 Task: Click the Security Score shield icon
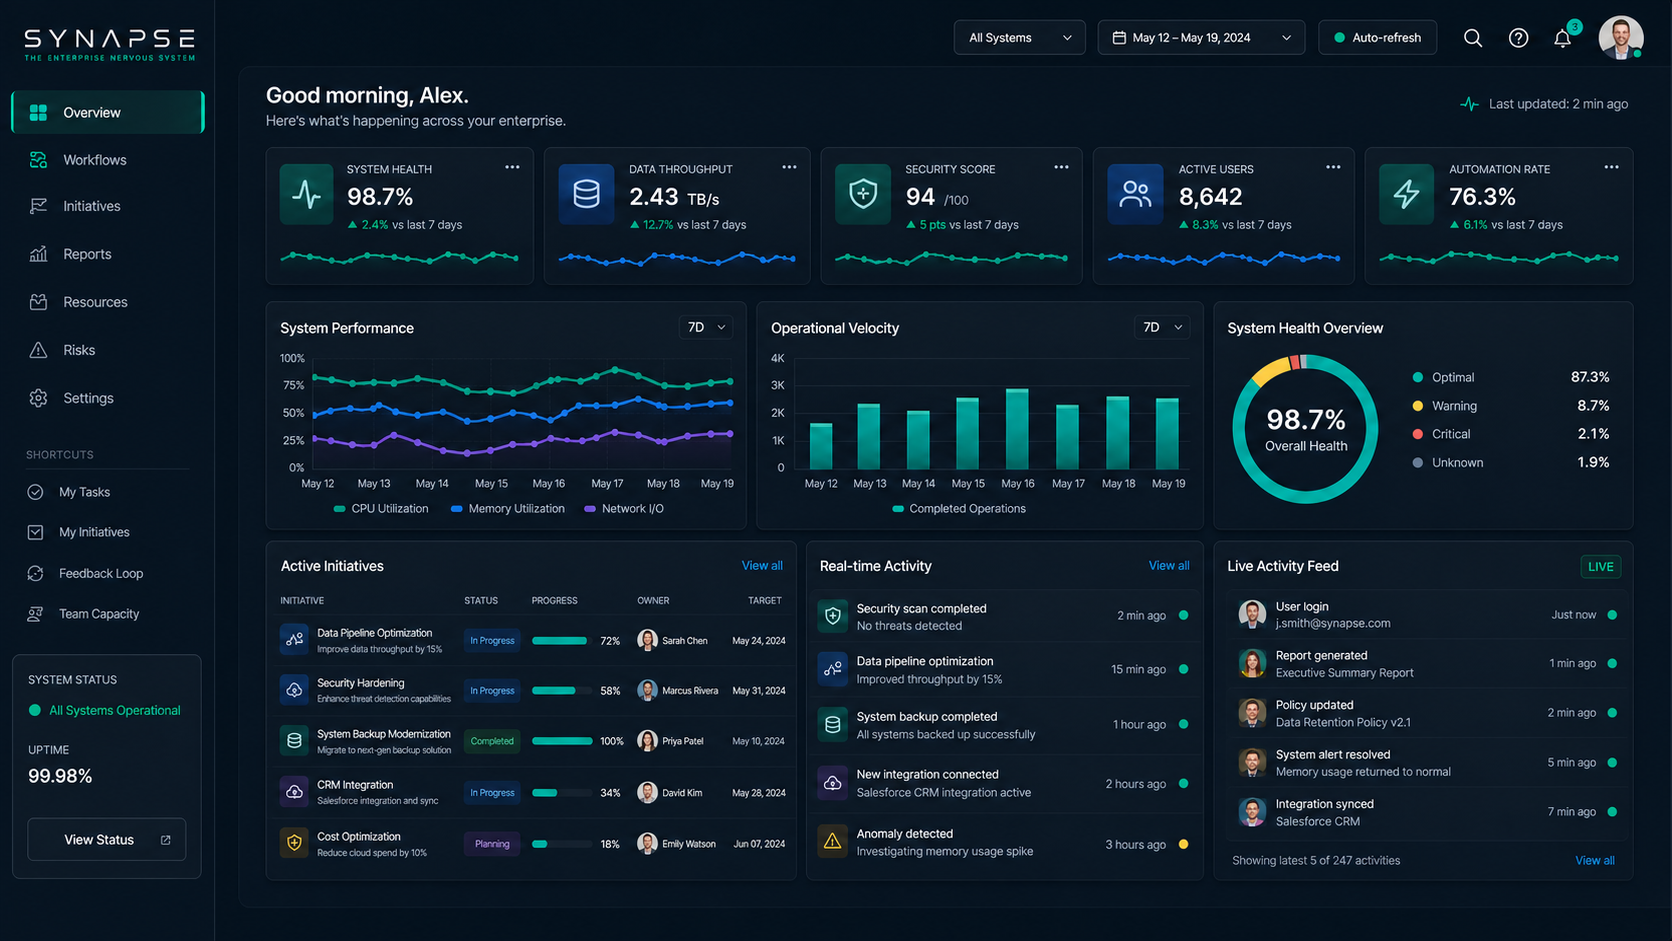pos(863,194)
